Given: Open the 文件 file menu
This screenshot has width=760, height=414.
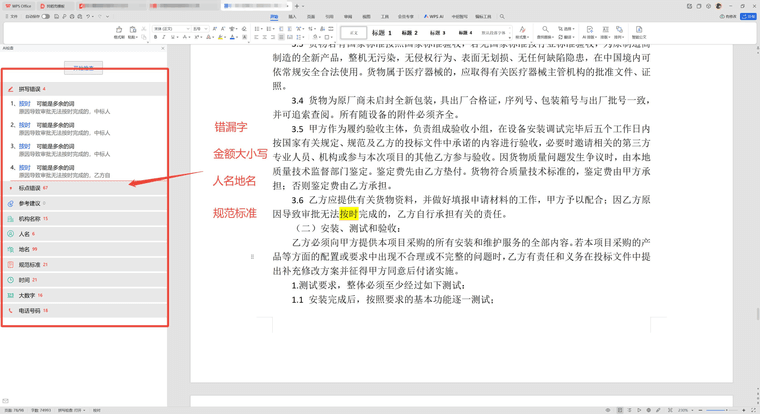Looking at the screenshot, I should (x=12, y=16).
